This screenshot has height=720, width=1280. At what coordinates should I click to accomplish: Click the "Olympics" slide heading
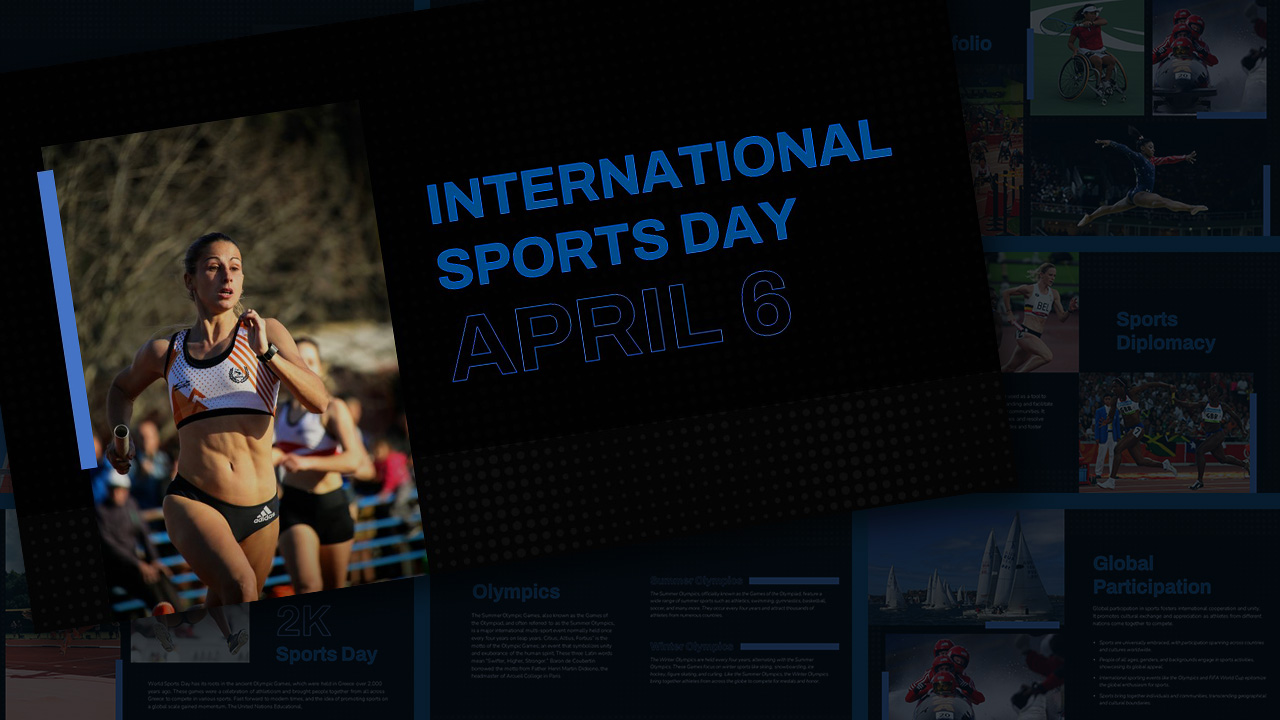point(516,592)
